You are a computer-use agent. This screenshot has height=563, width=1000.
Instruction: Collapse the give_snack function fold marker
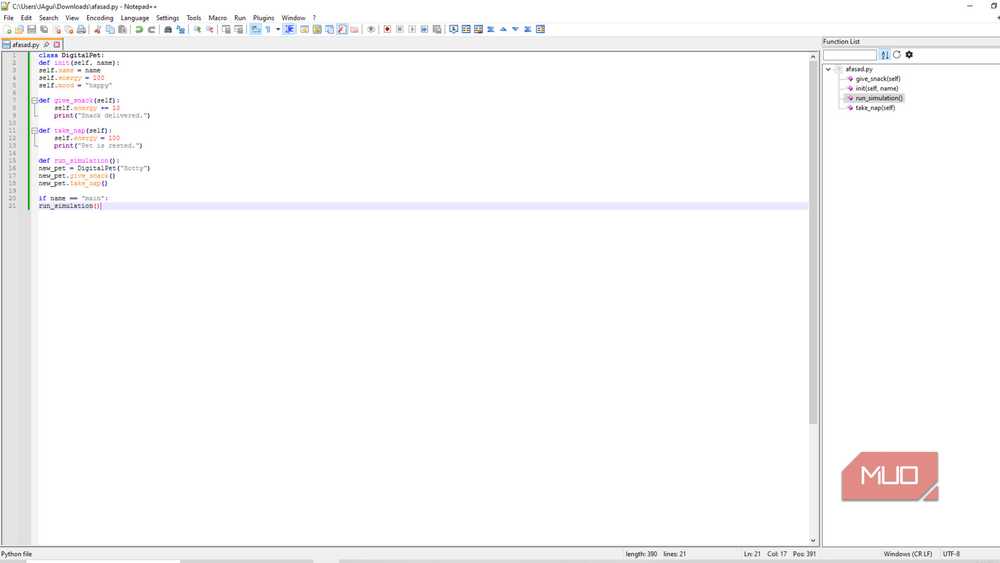point(34,101)
